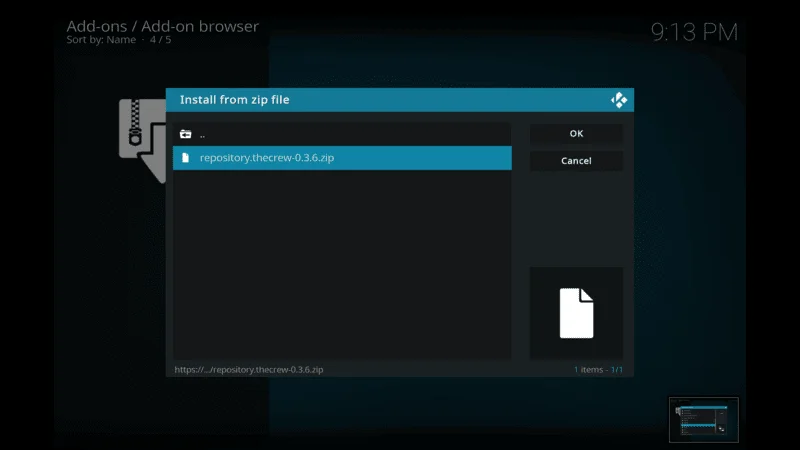Click the large file preview thumbnail
This screenshot has height=450, width=800.
pos(576,313)
